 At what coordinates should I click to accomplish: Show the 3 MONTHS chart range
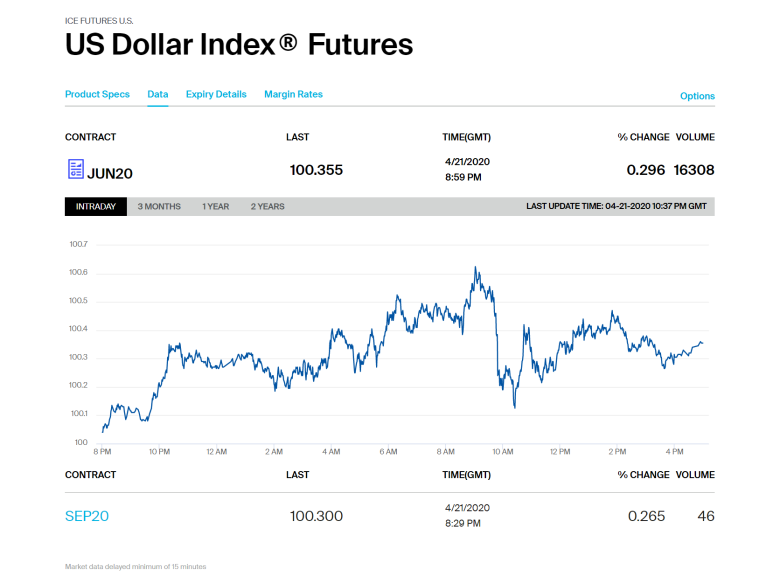159,207
